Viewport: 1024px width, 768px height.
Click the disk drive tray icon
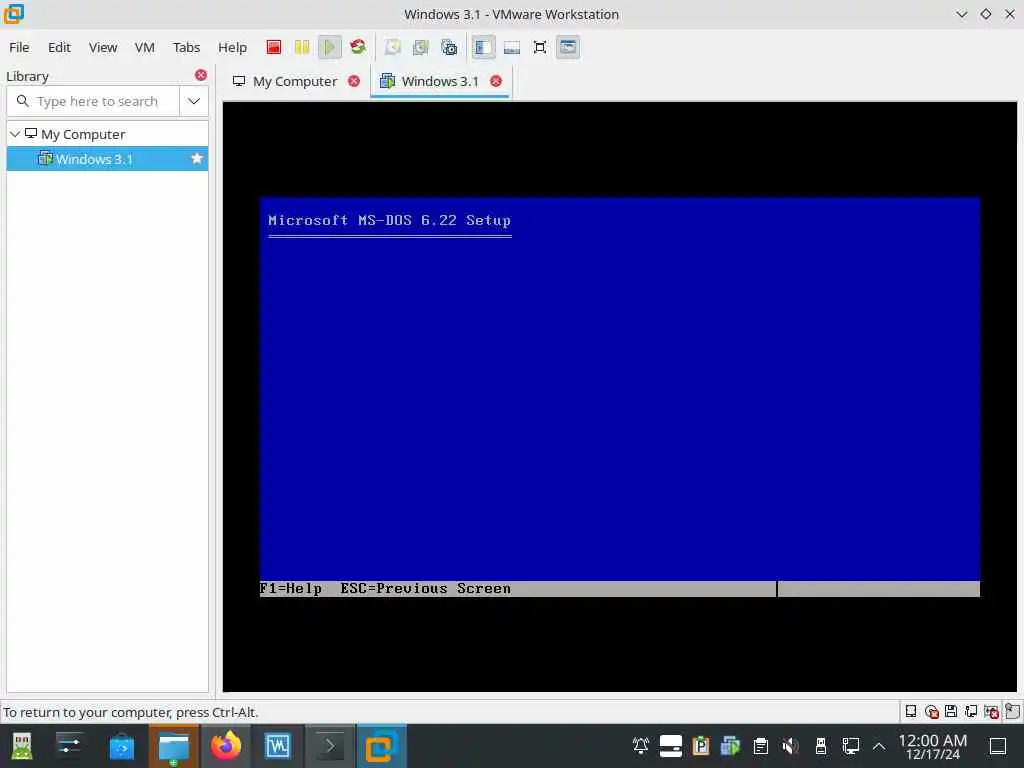(x=671, y=745)
